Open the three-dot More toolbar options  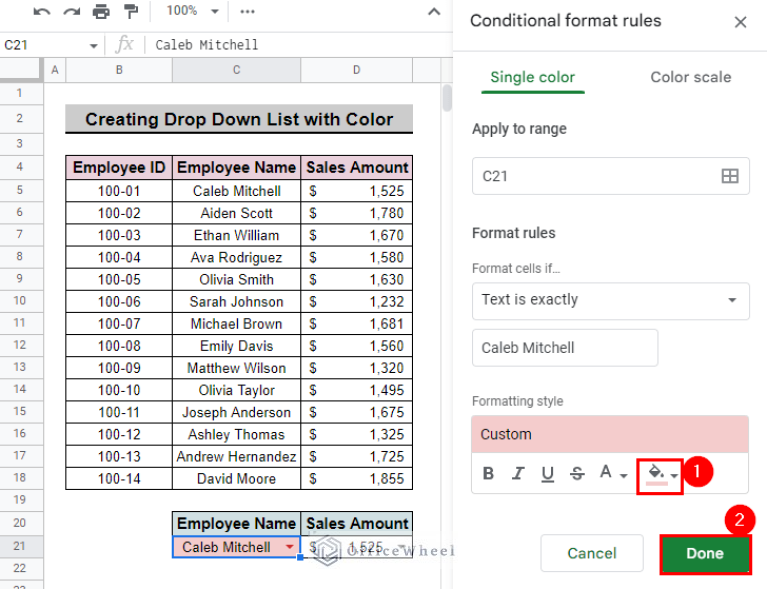pos(248,11)
